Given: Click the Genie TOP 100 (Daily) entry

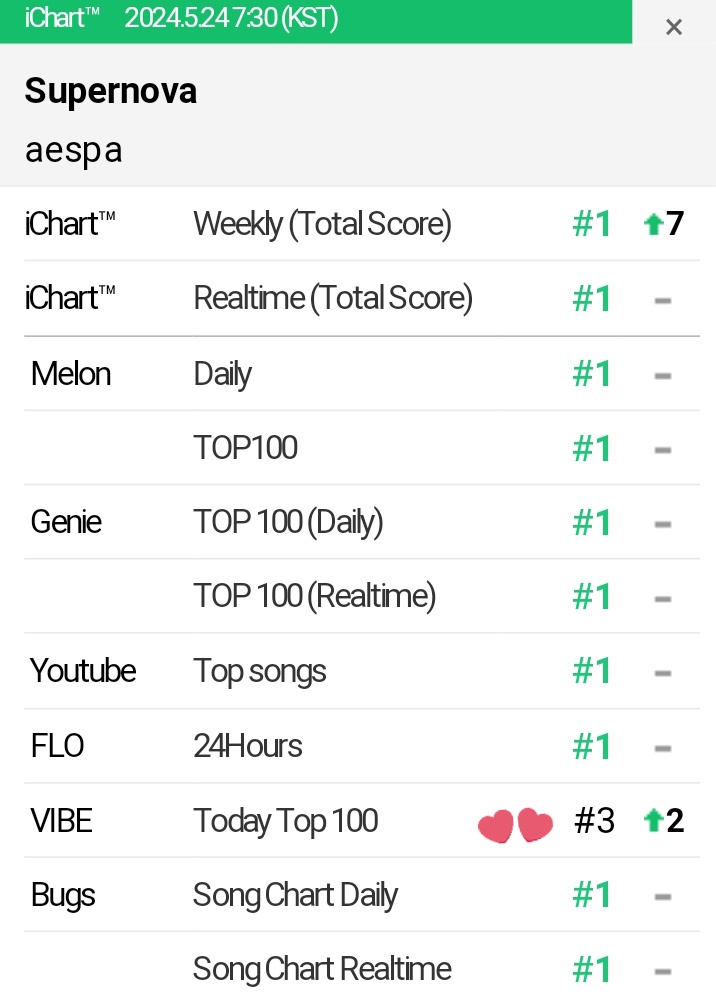Looking at the screenshot, I should pyautogui.click(x=288, y=522).
